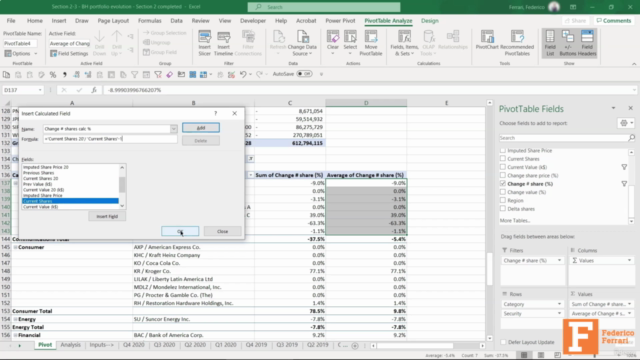Switch to the Design ribbon tab
Image resolution: width=640 pixels, height=360 pixels.
click(x=429, y=20)
